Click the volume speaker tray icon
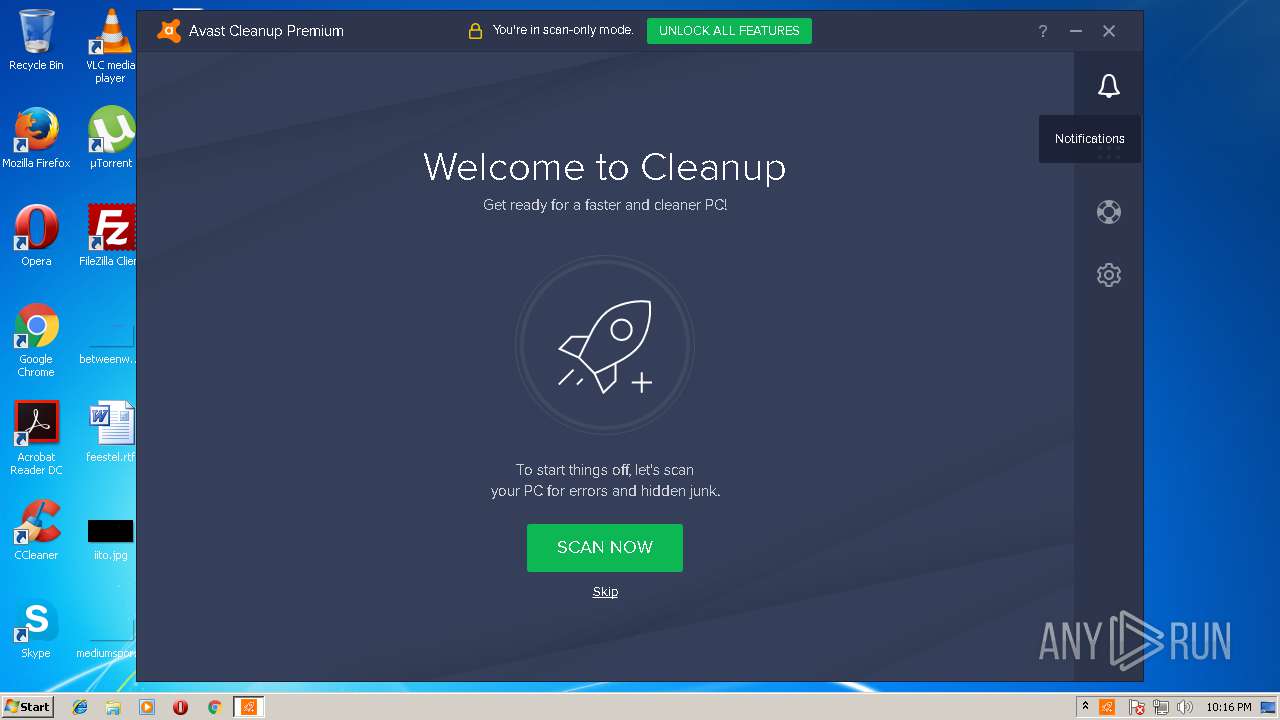This screenshot has height=720, width=1280. point(1185,707)
